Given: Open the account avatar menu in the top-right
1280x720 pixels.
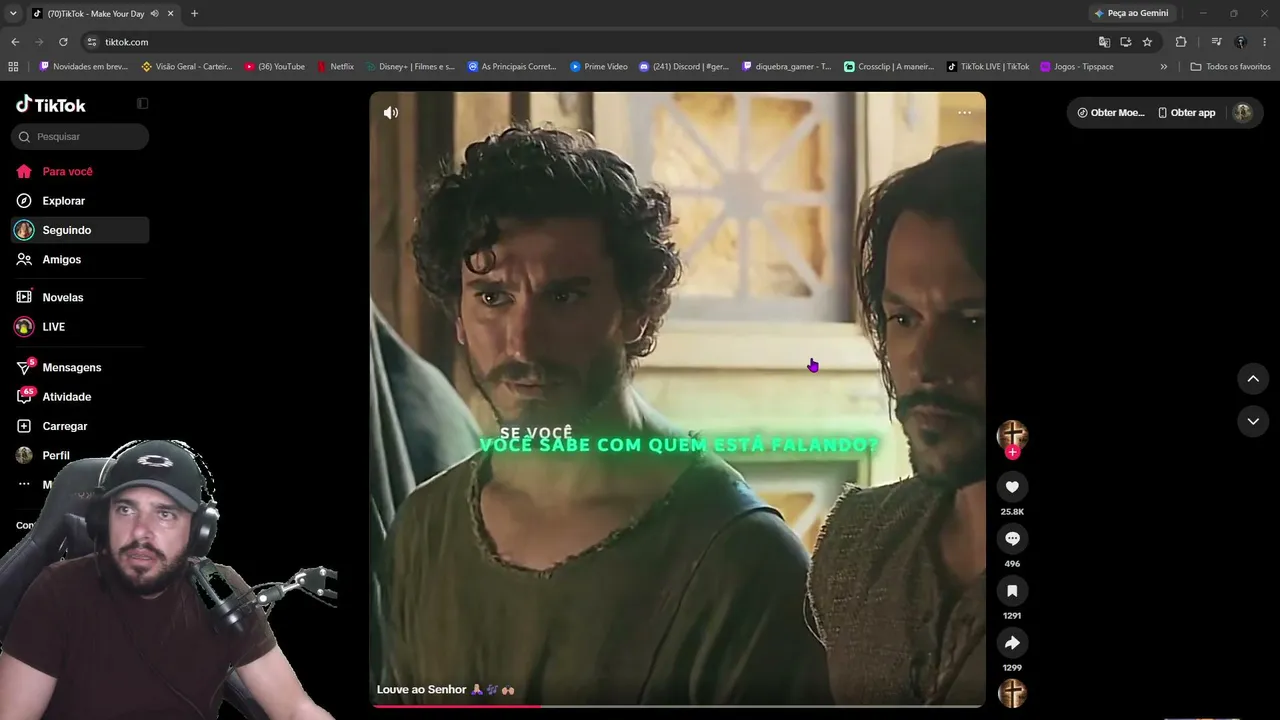Looking at the screenshot, I should 1243,113.
